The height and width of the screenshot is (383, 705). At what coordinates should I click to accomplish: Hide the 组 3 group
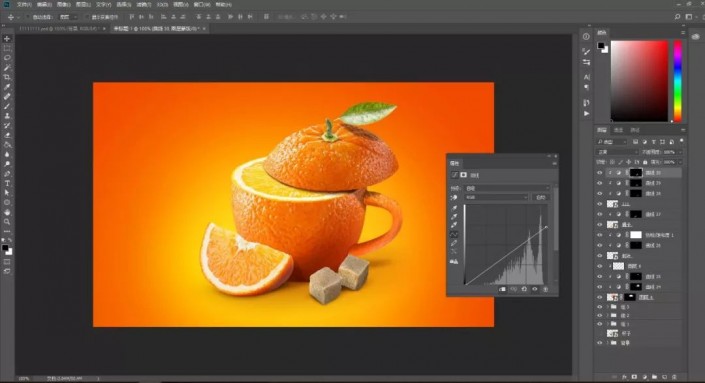click(x=599, y=307)
